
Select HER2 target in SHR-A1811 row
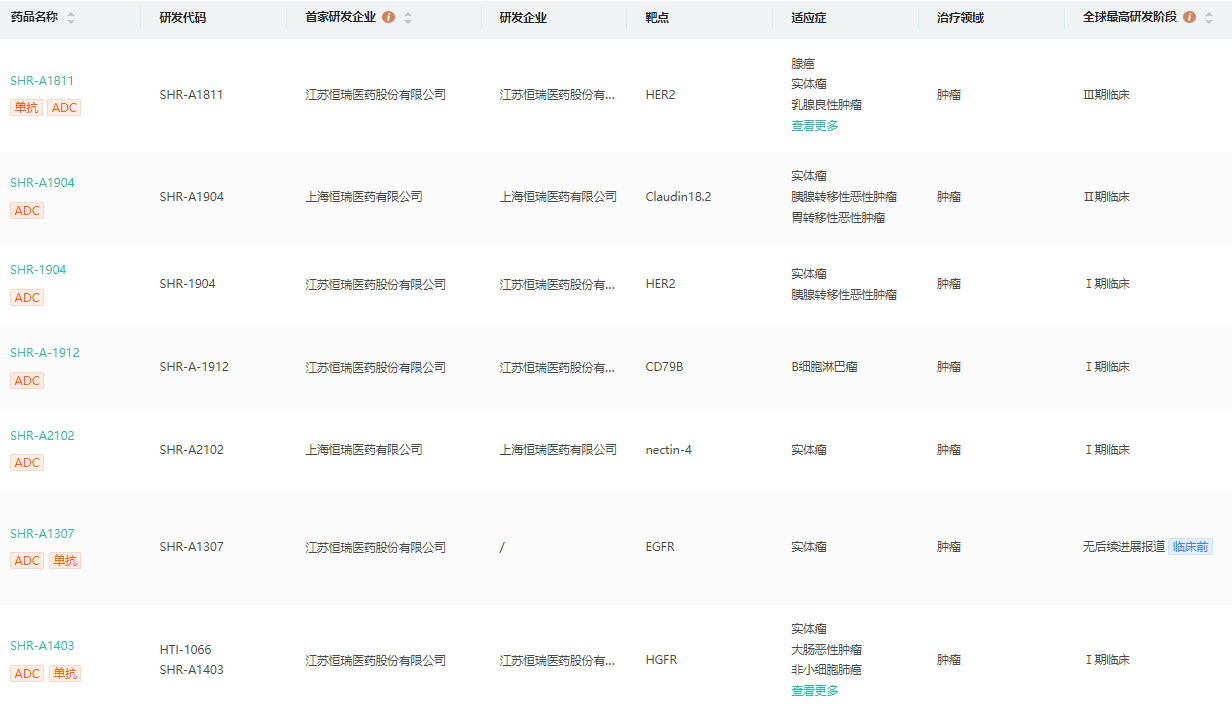coord(661,95)
